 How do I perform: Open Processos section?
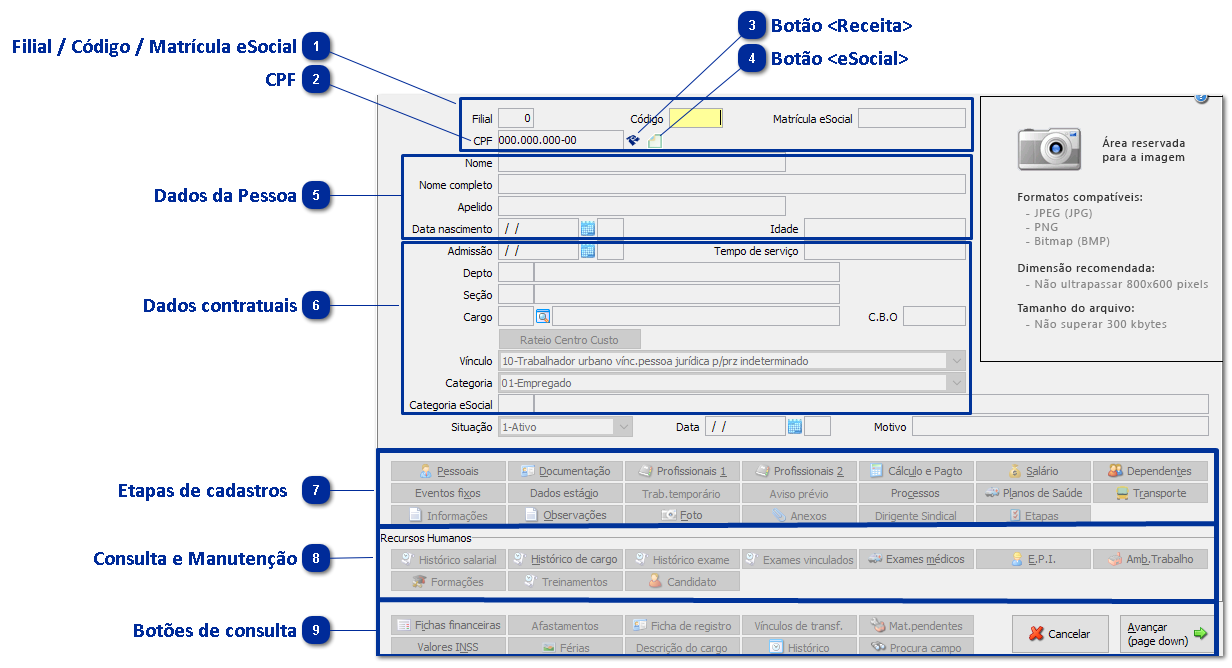coord(916,493)
